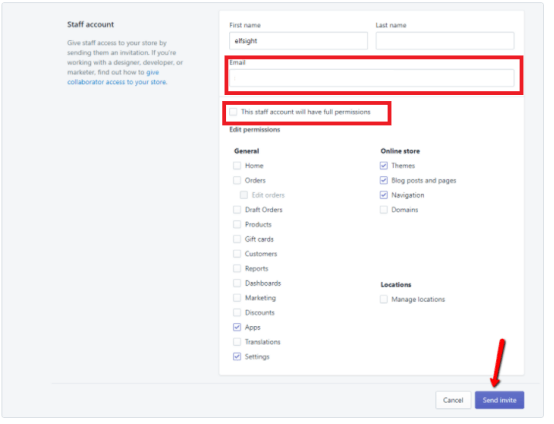Click the First name input field

298,41
